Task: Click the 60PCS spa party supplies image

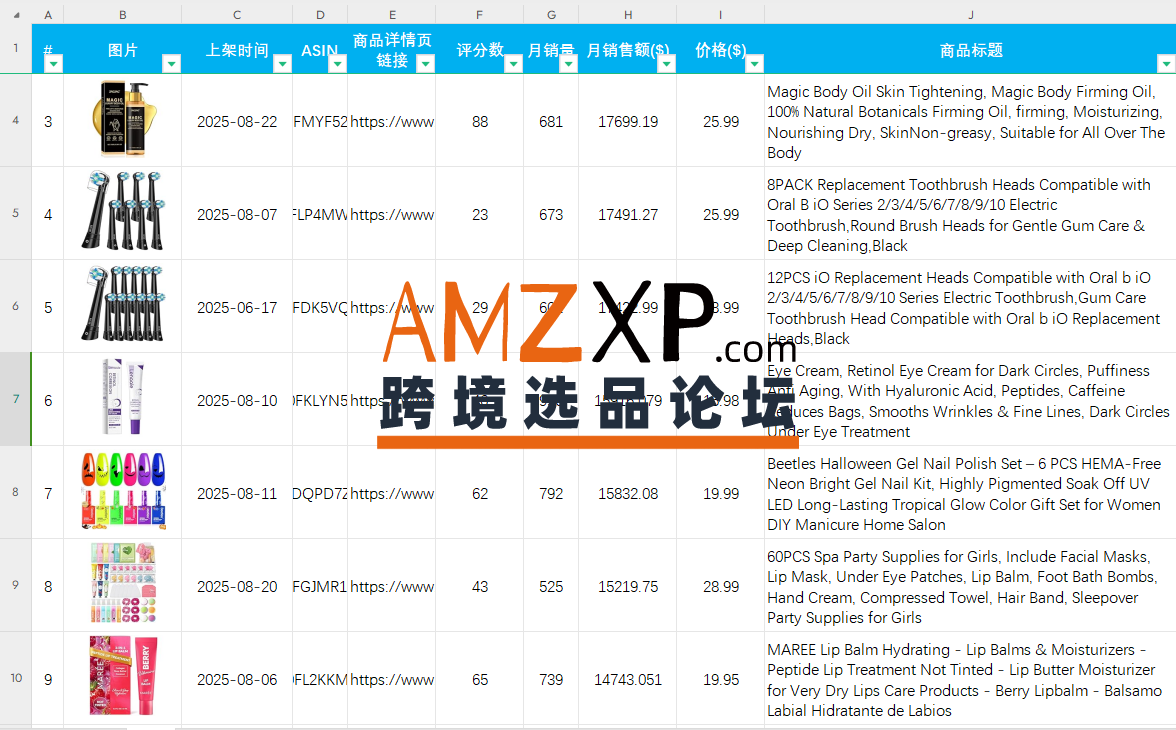Action: click(x=122, y=585)
